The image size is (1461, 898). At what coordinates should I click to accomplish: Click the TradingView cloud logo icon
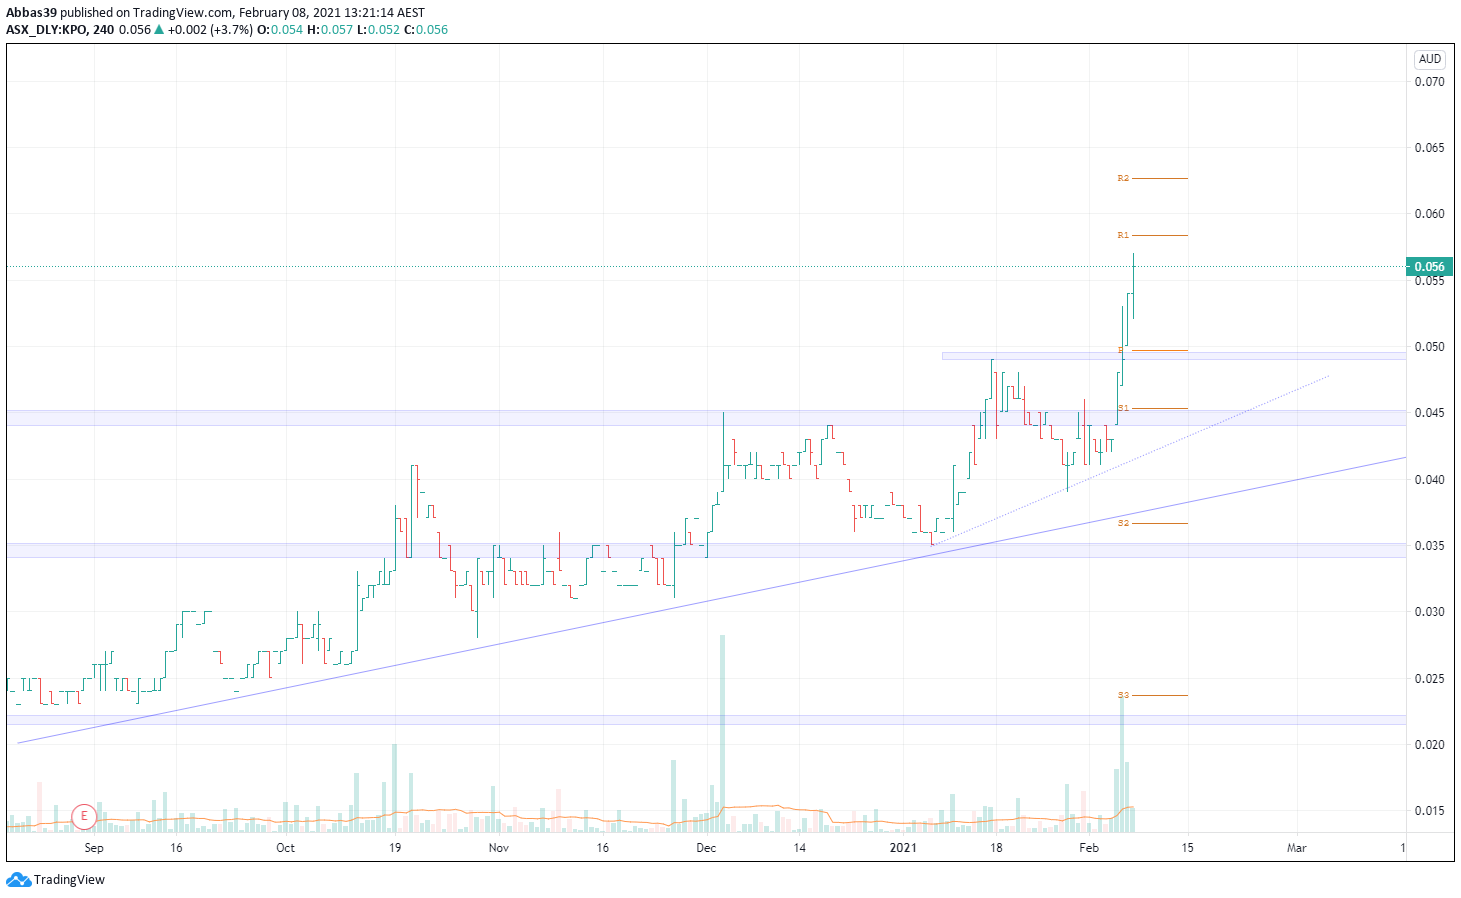pos(18,880)
